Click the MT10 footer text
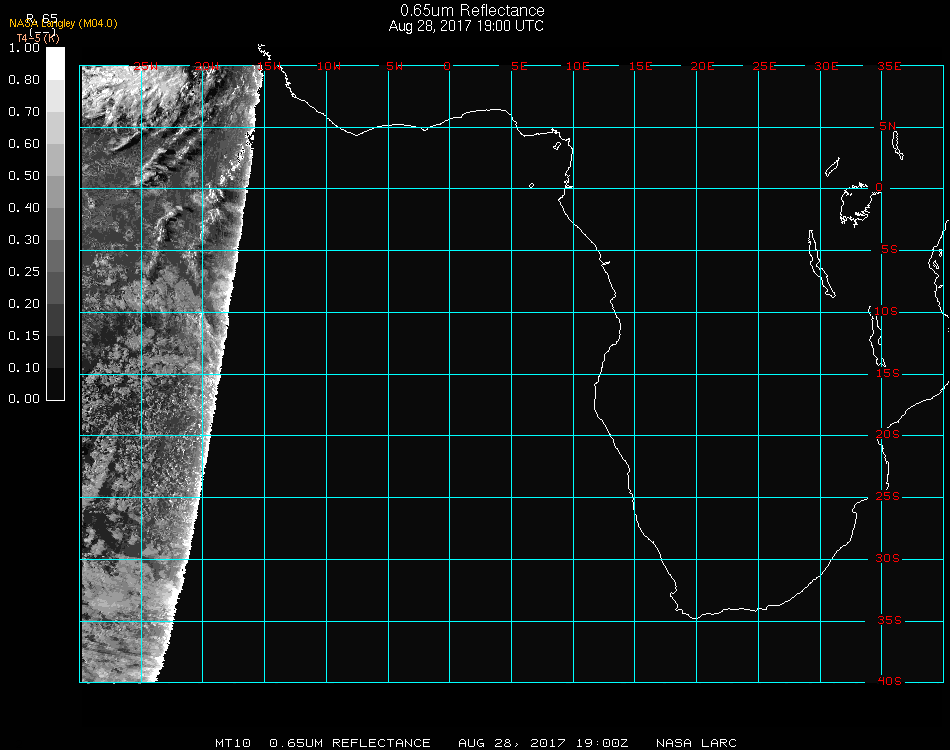 231,743
